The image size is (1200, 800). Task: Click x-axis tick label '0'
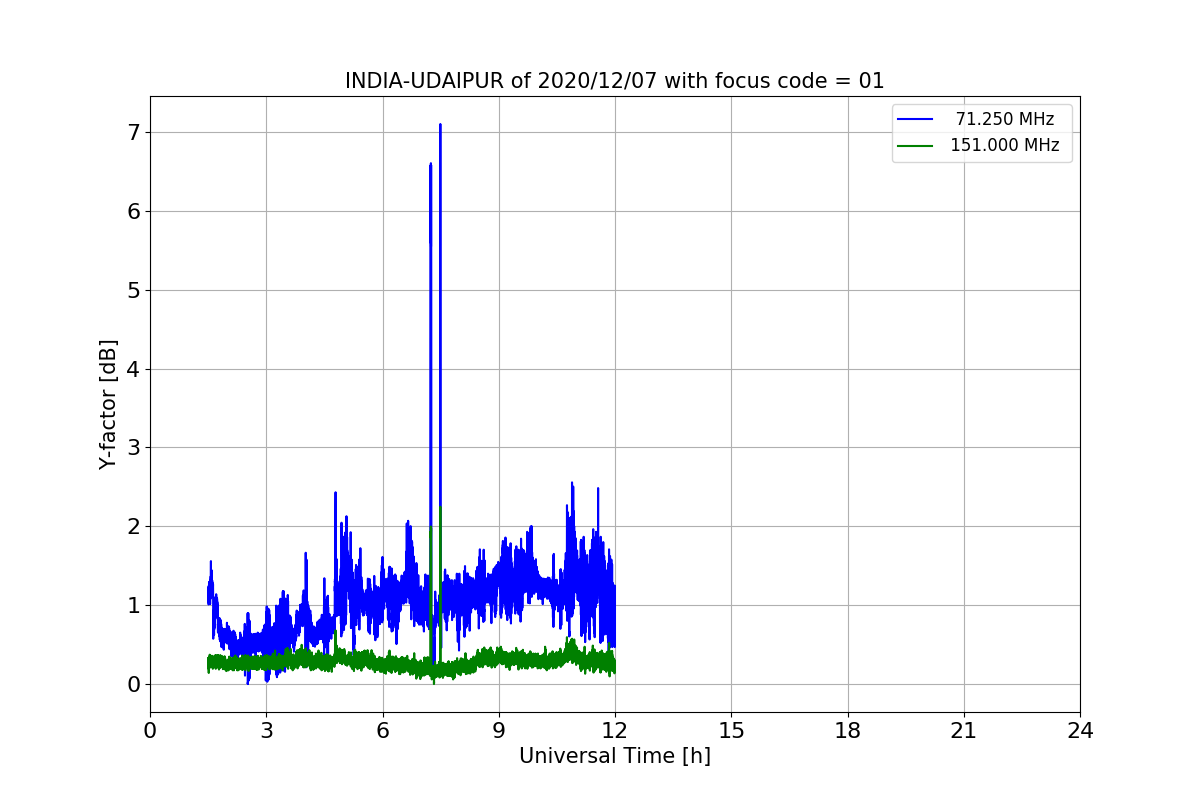[150, 731]
